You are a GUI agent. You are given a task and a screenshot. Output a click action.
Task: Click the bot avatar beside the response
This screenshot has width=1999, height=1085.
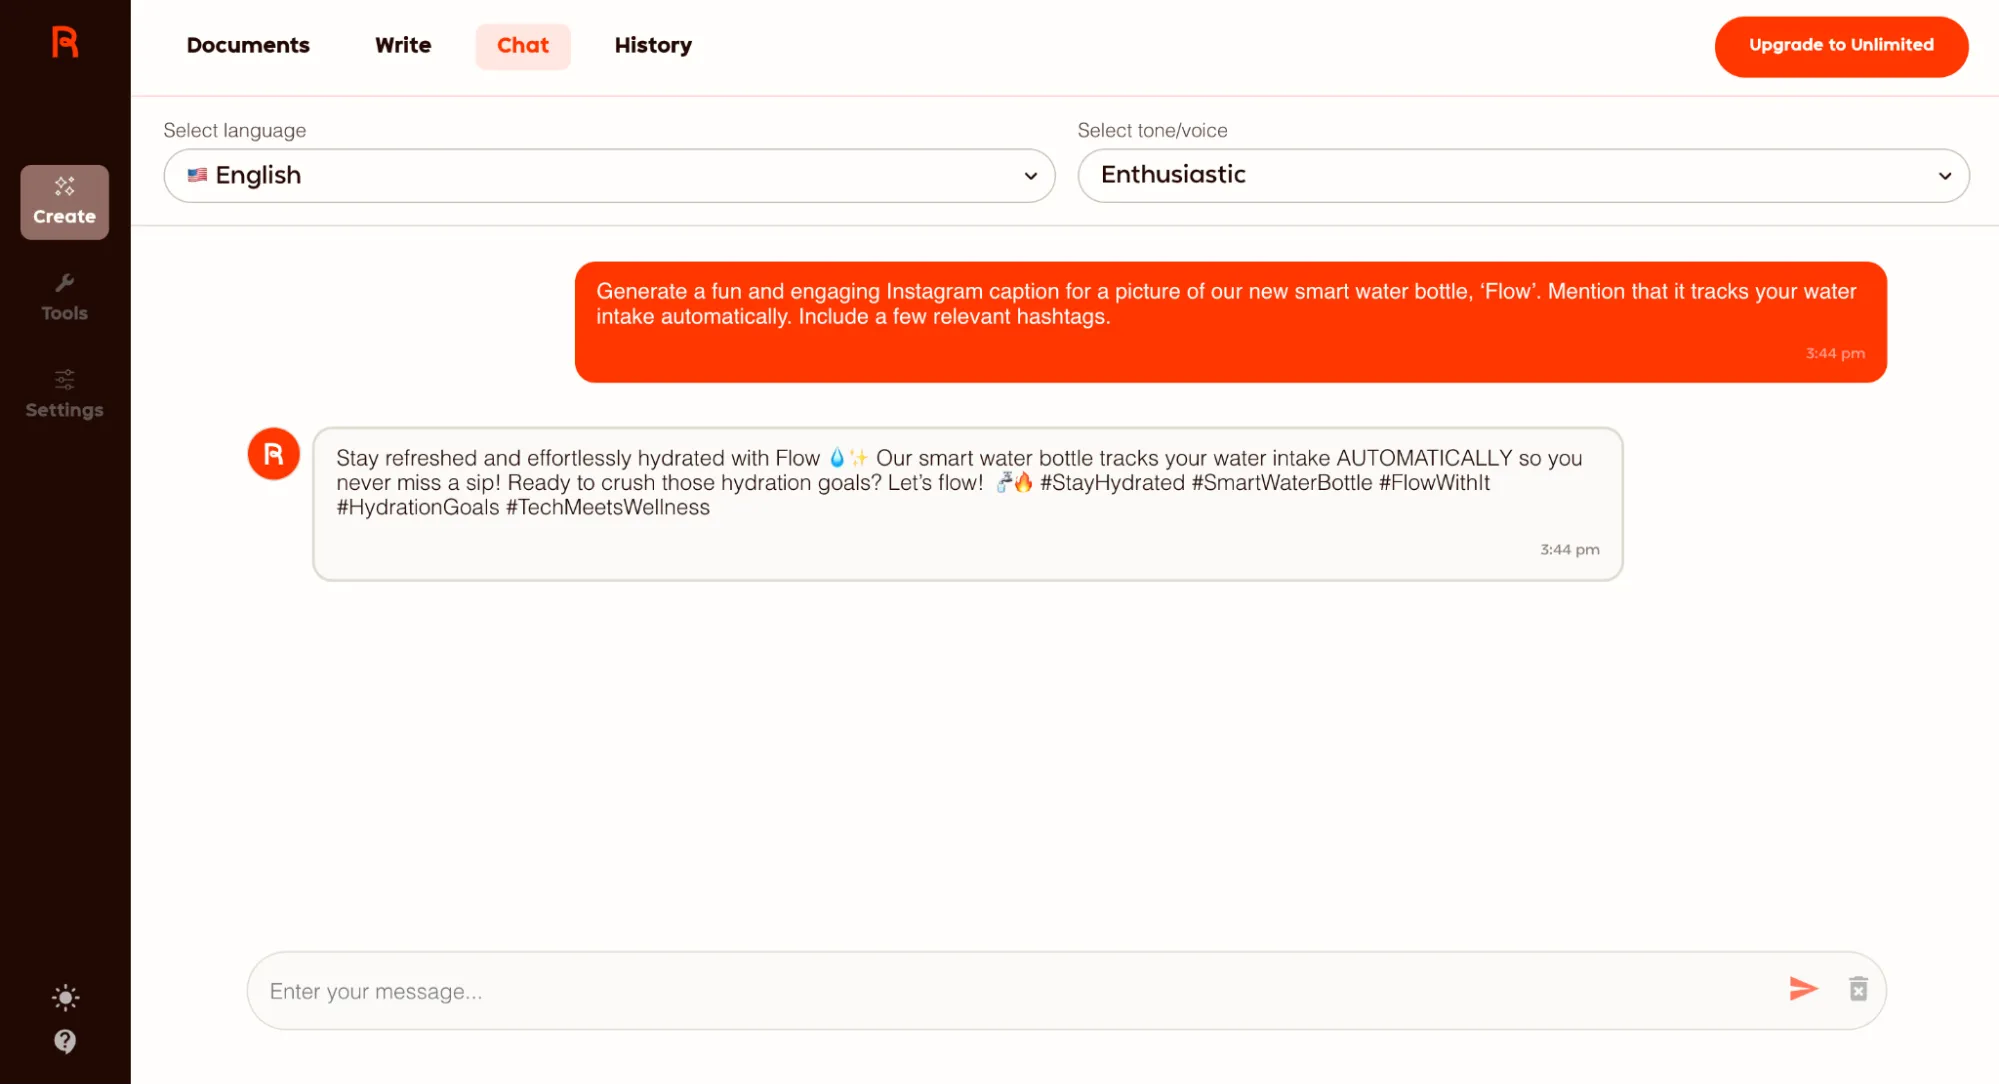(274, 454)
